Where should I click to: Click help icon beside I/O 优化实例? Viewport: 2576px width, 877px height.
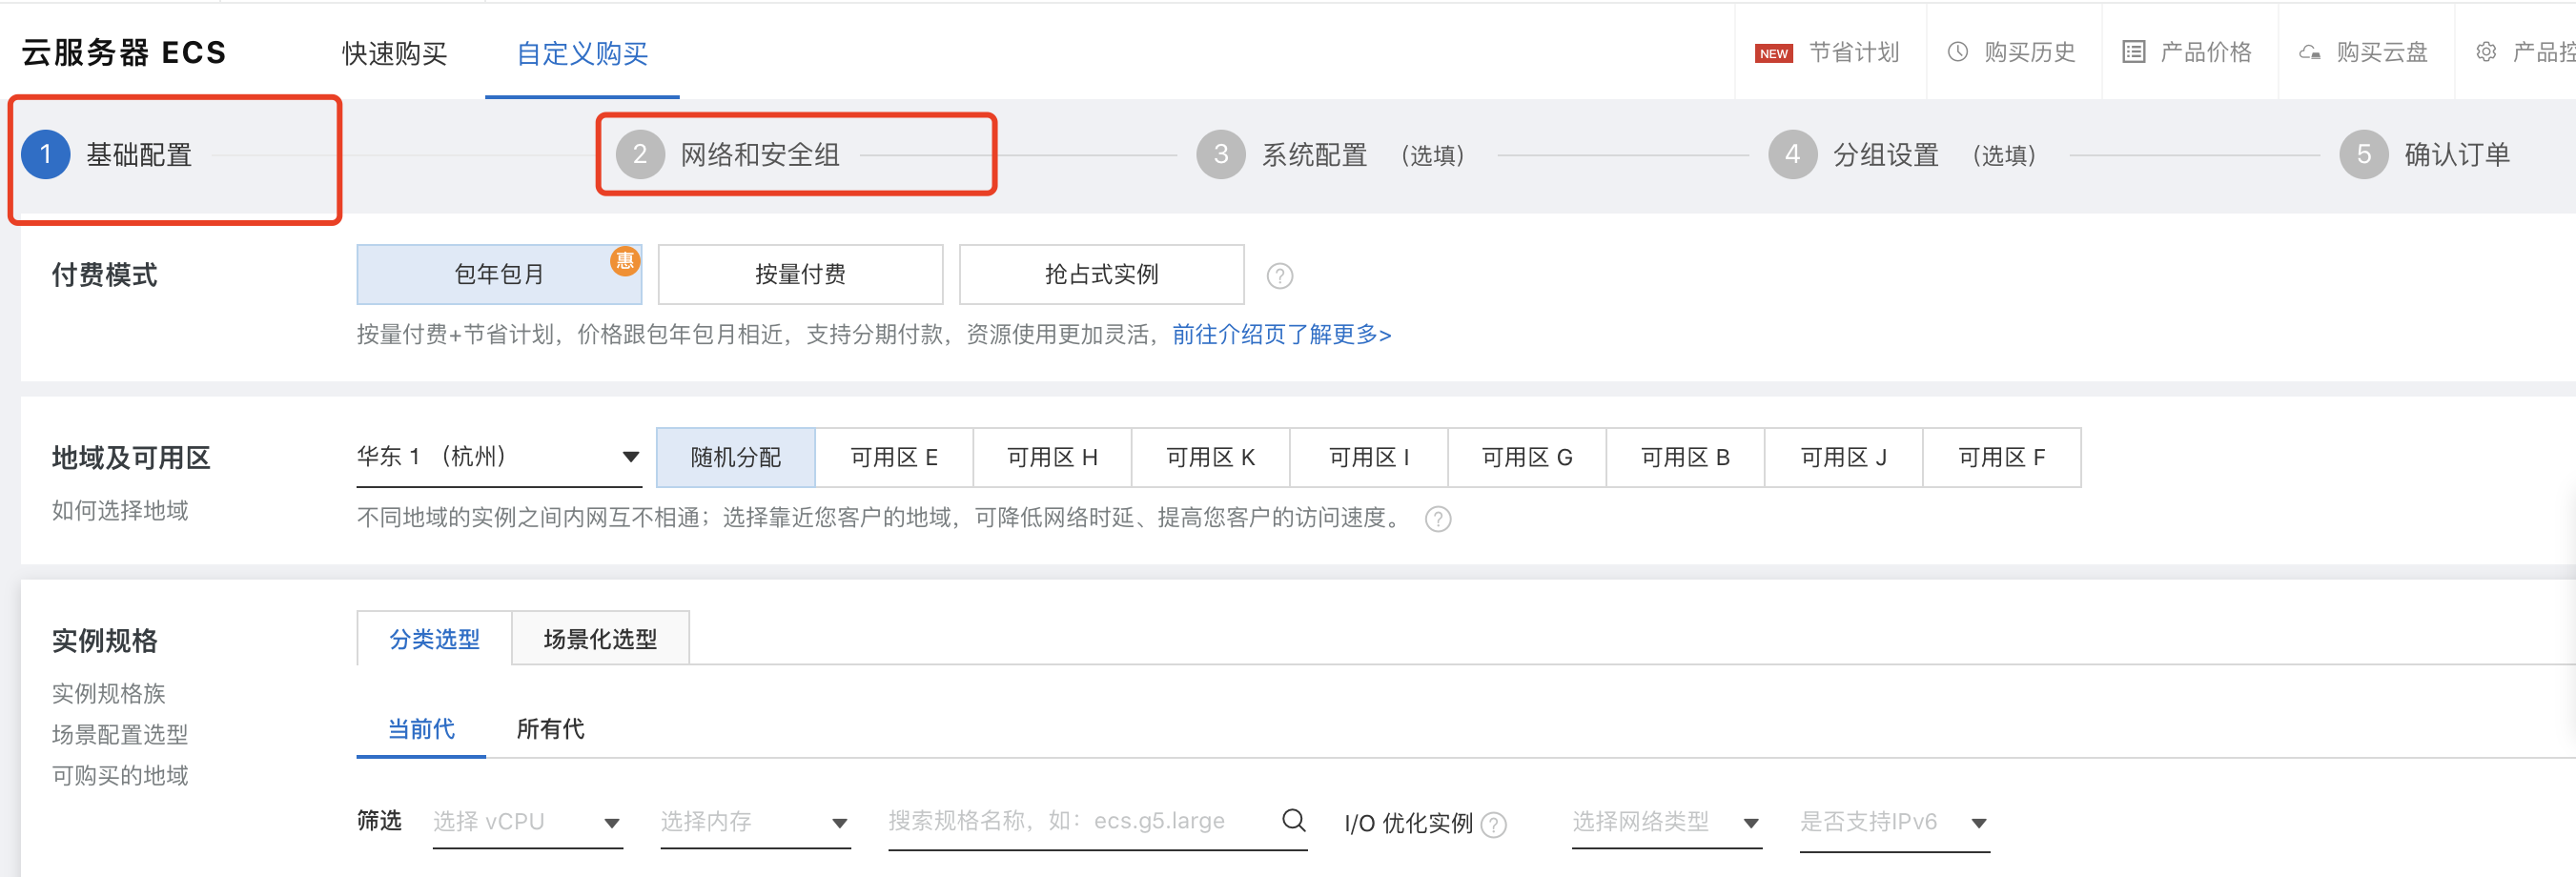tap(1493, 824)
